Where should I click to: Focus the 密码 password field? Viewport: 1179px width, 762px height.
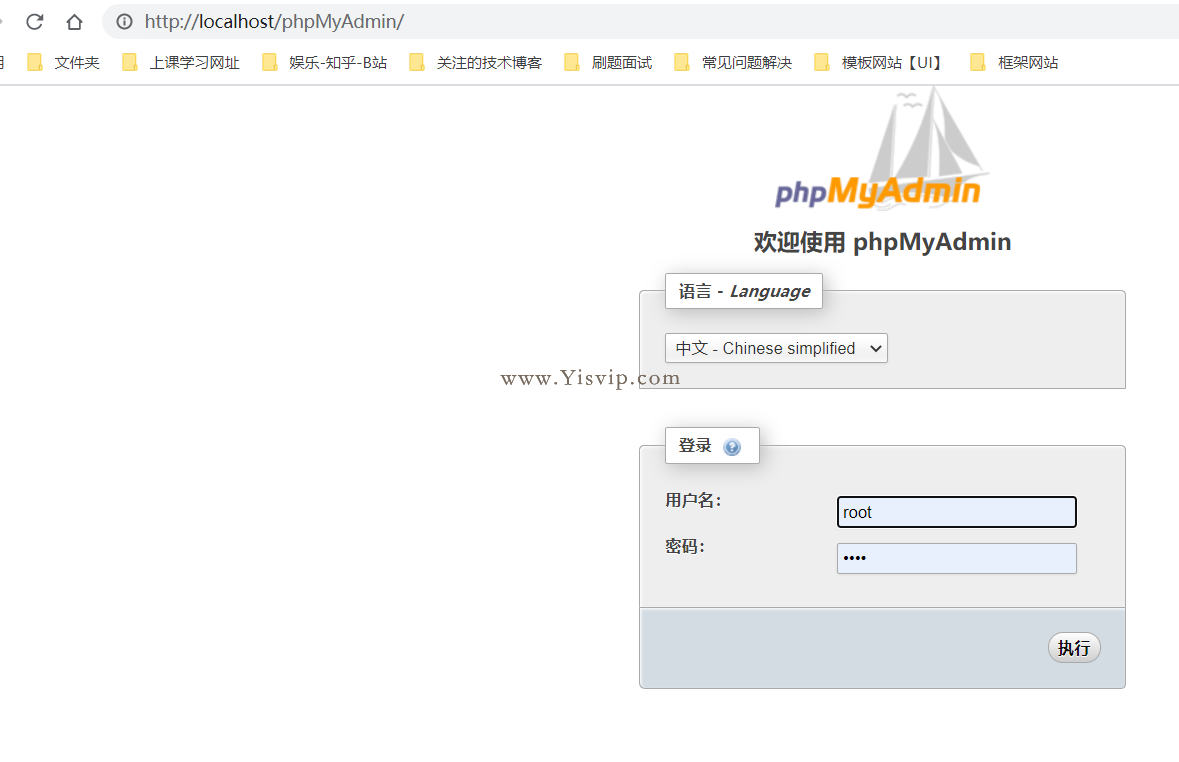coord(956,558)
